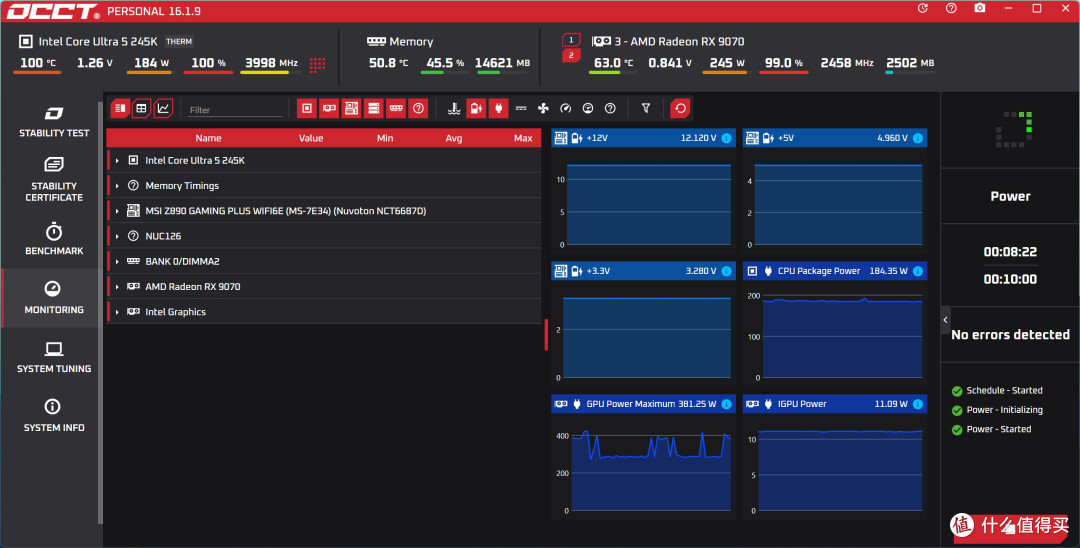Toggle clock frequency gauge filter

click(x=565, y=108)
